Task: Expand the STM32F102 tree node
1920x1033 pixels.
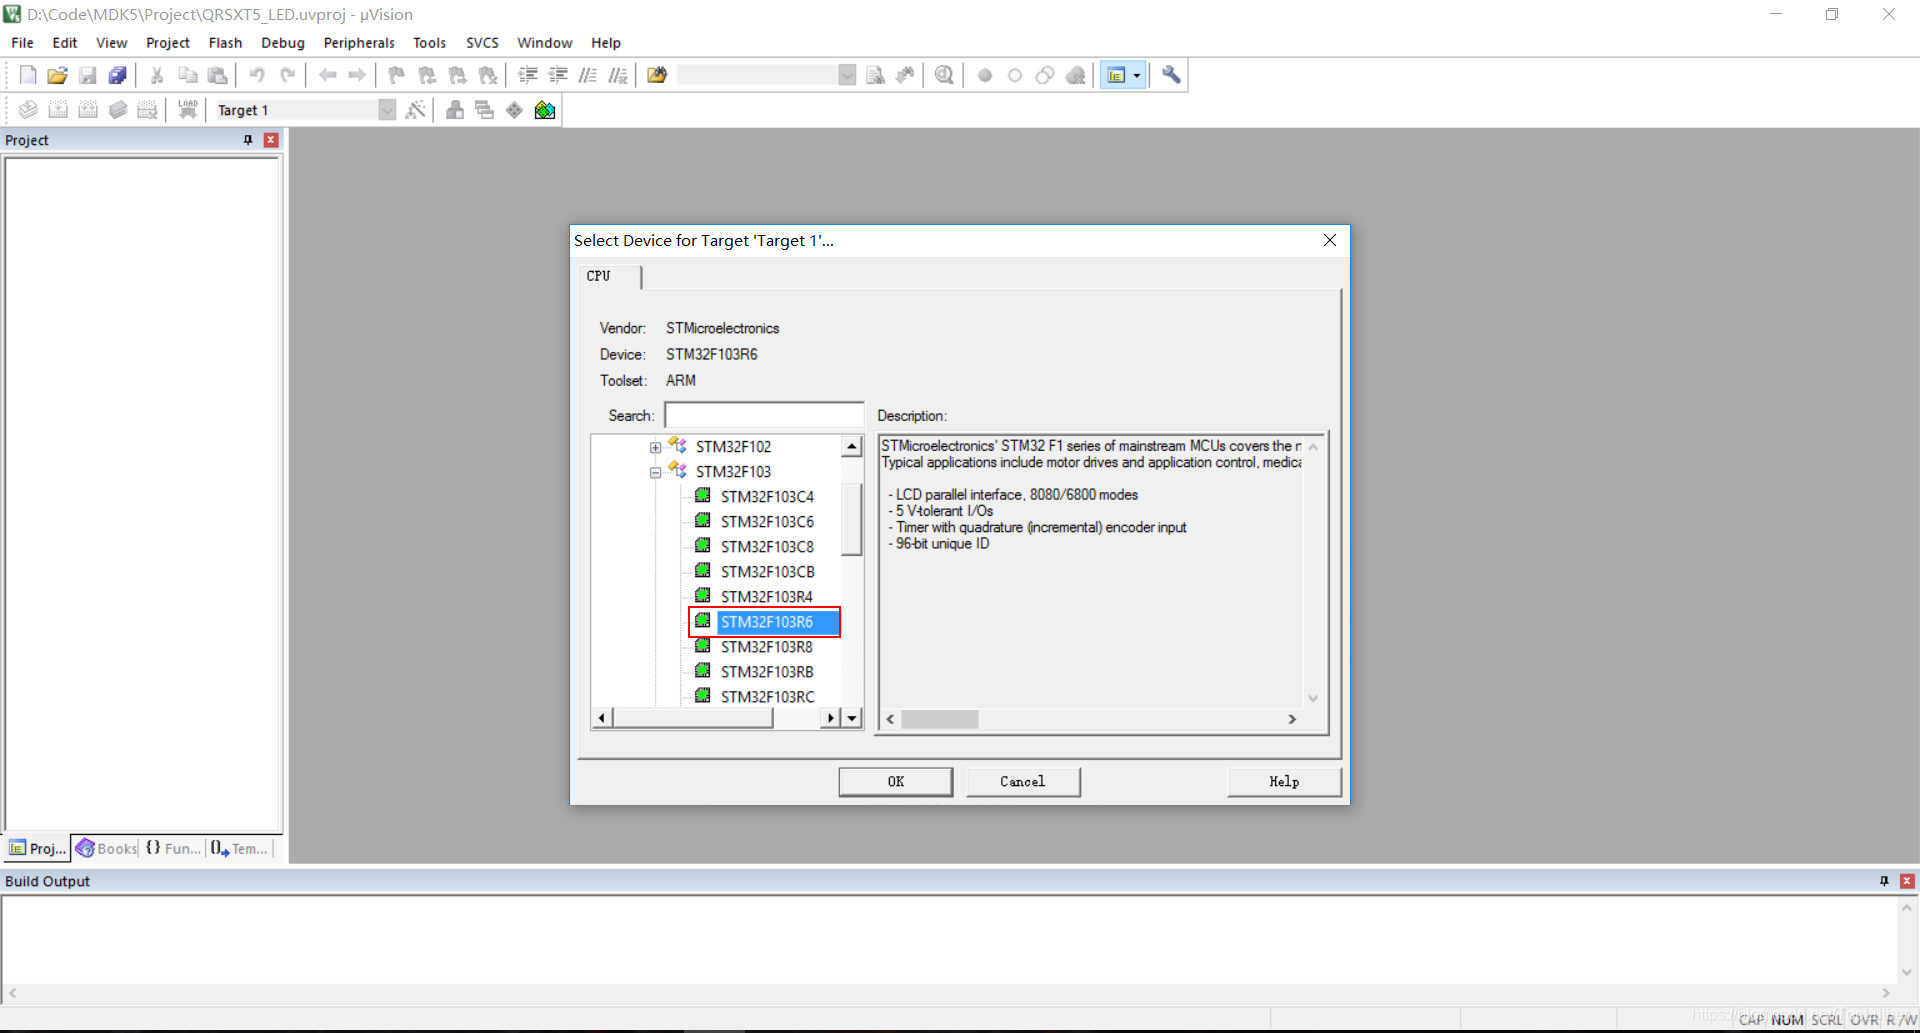Action: [655, 447]
